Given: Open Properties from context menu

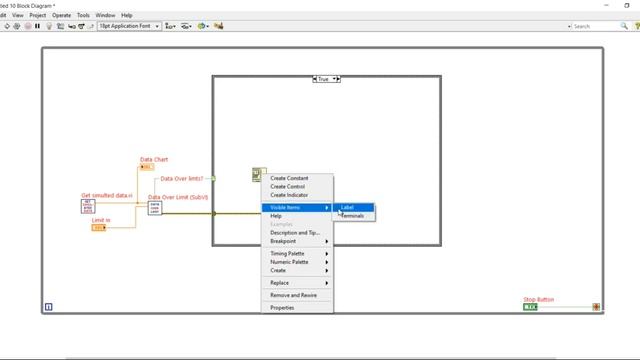Looking at the screenshot, I should coord(297,308).
